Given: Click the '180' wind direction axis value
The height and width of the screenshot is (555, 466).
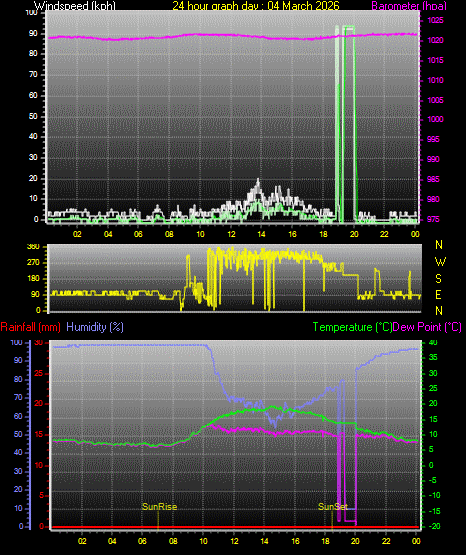Looking at the screenshot, I should (33, 279).
